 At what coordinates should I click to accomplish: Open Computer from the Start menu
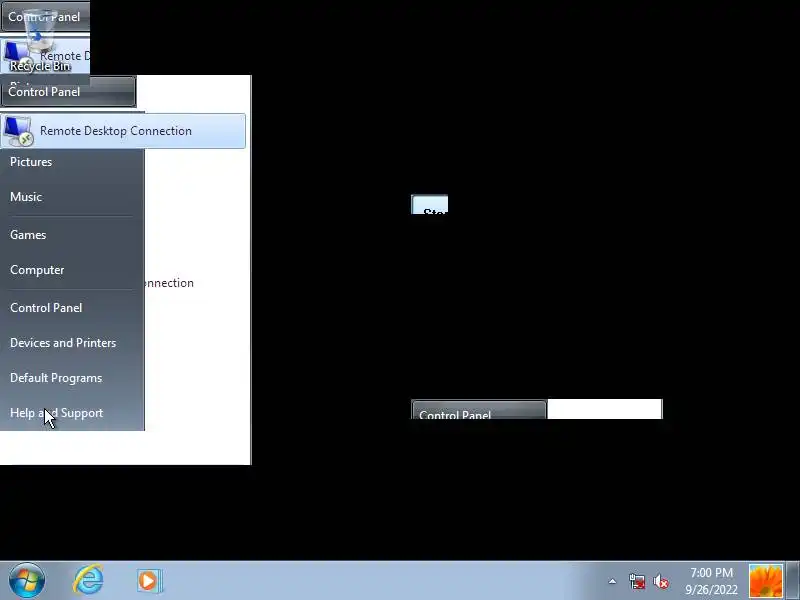37,270
